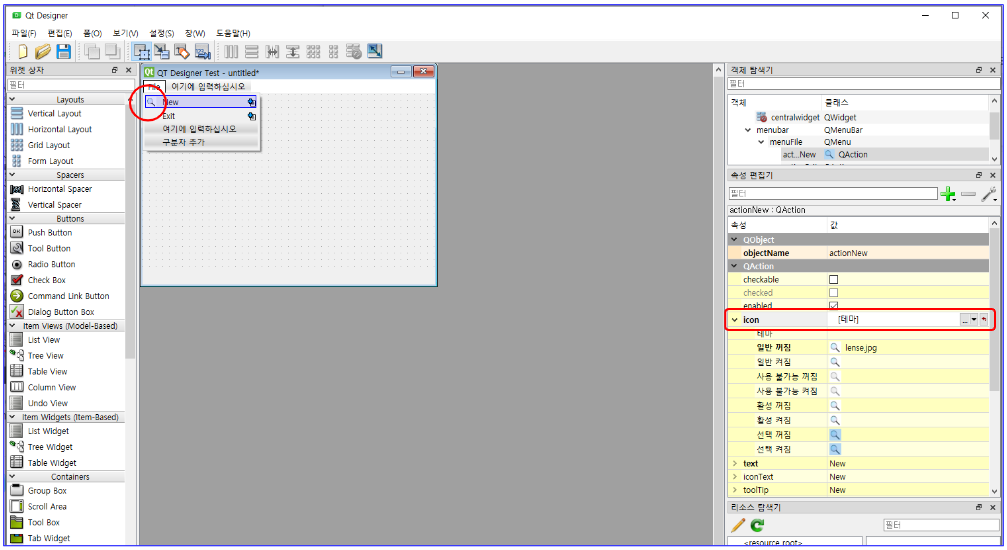Apply Horizontal Splitter layout icon
Screen dimensions: 1007x550
(272, 51)
